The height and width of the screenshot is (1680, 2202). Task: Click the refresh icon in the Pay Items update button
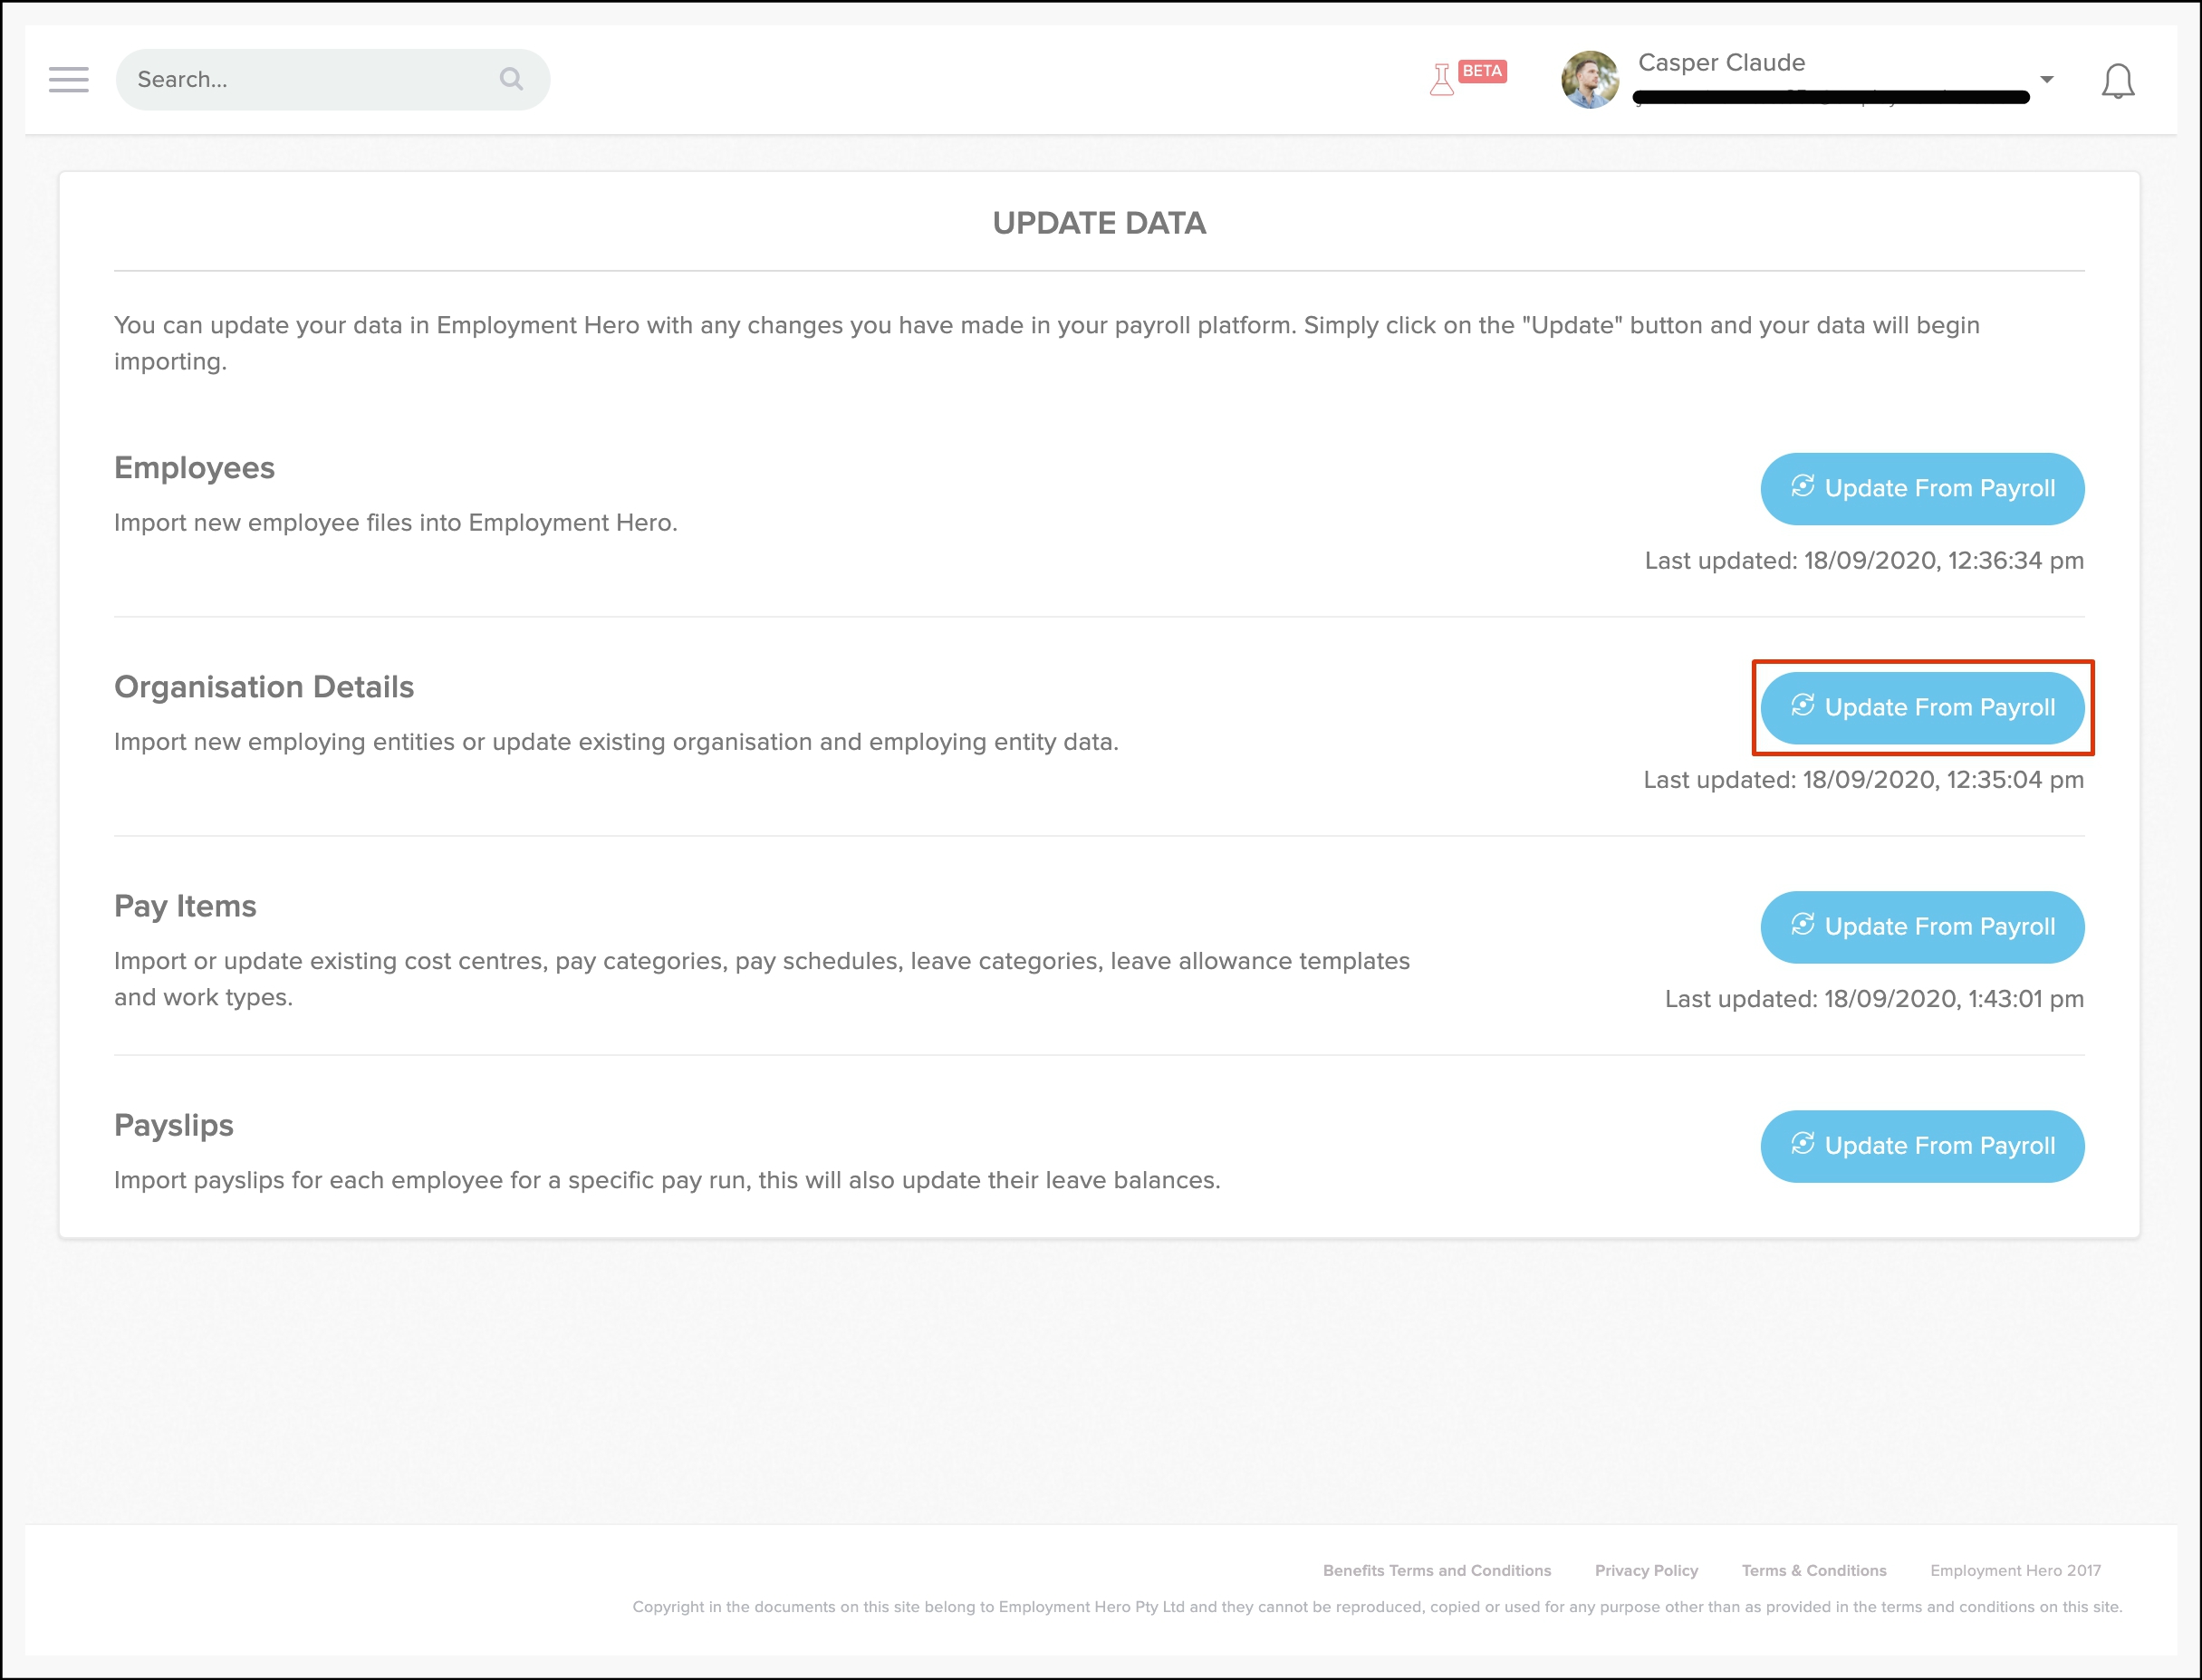coord(1802,924)
